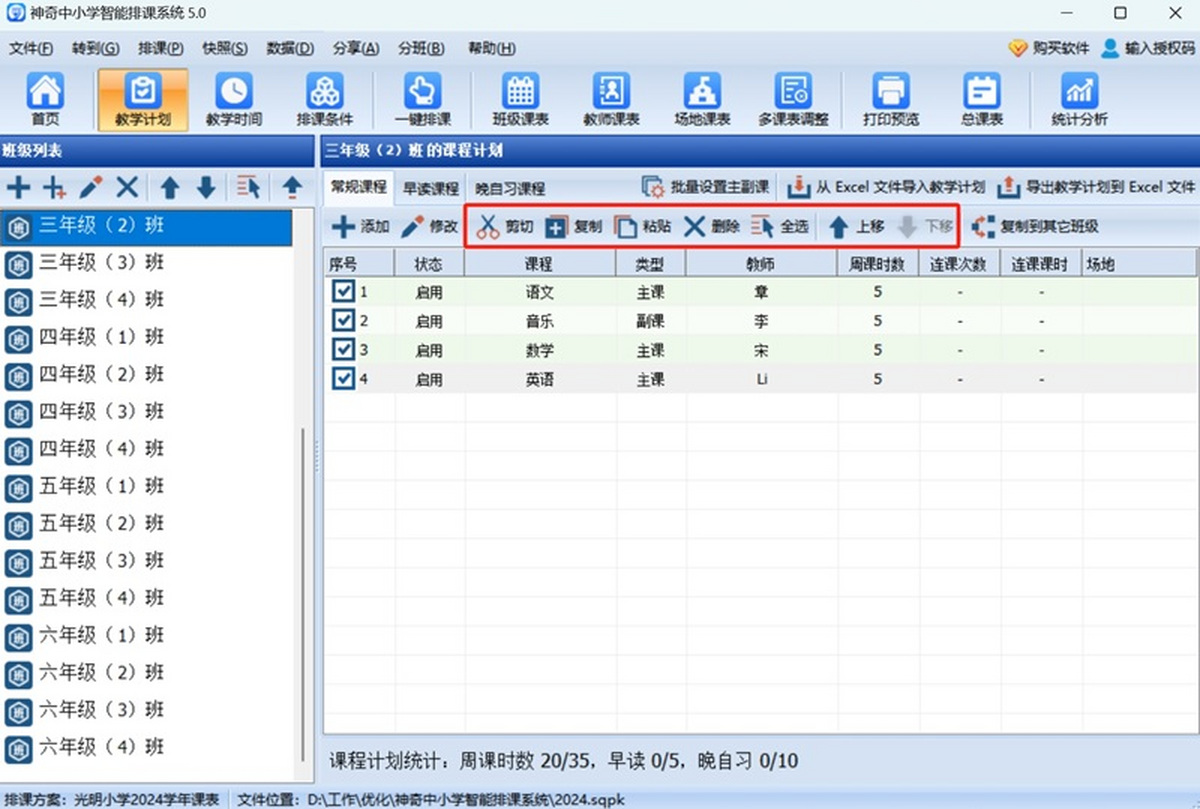Image resolution: width=1200 pixels, height=809 pixels.
Task: Uncheck row 3 数学 checkbox
Action: 343,350
